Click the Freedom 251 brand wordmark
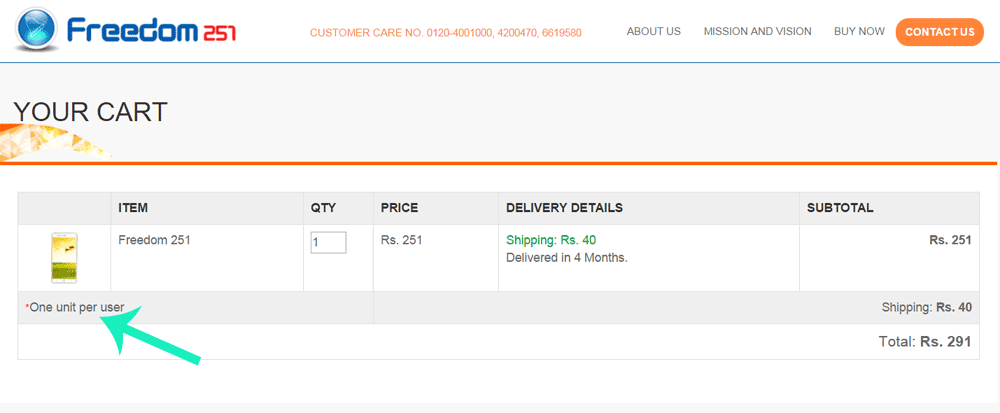 click(x=151, y=30)
